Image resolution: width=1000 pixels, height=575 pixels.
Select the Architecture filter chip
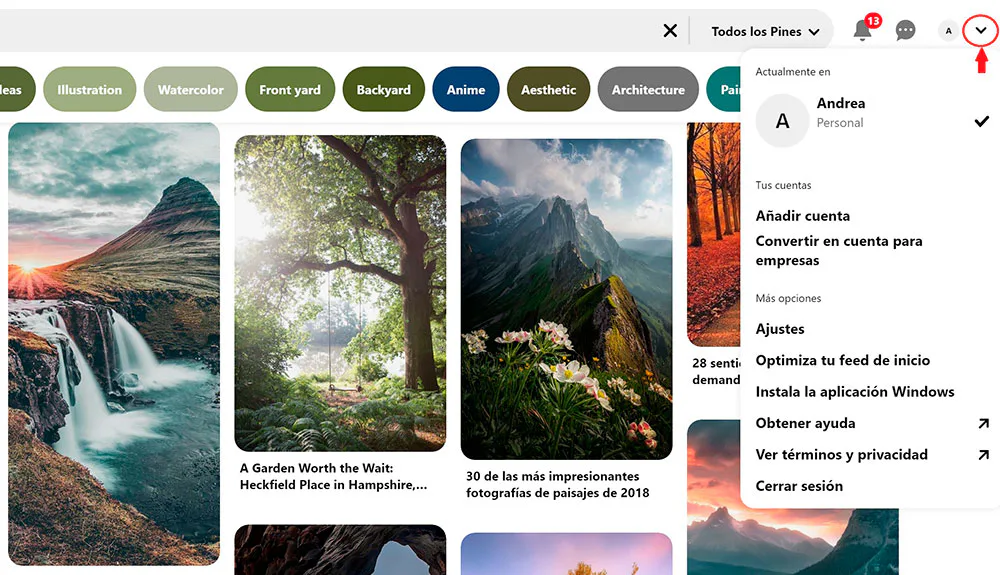click(x=648, y=90)
